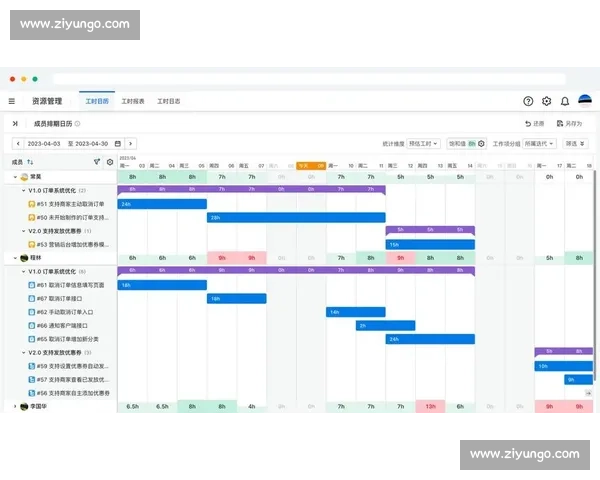Screen dimensions: 600x480
Task: Click the 还原 restore button
Action: [x=535, y=123]
